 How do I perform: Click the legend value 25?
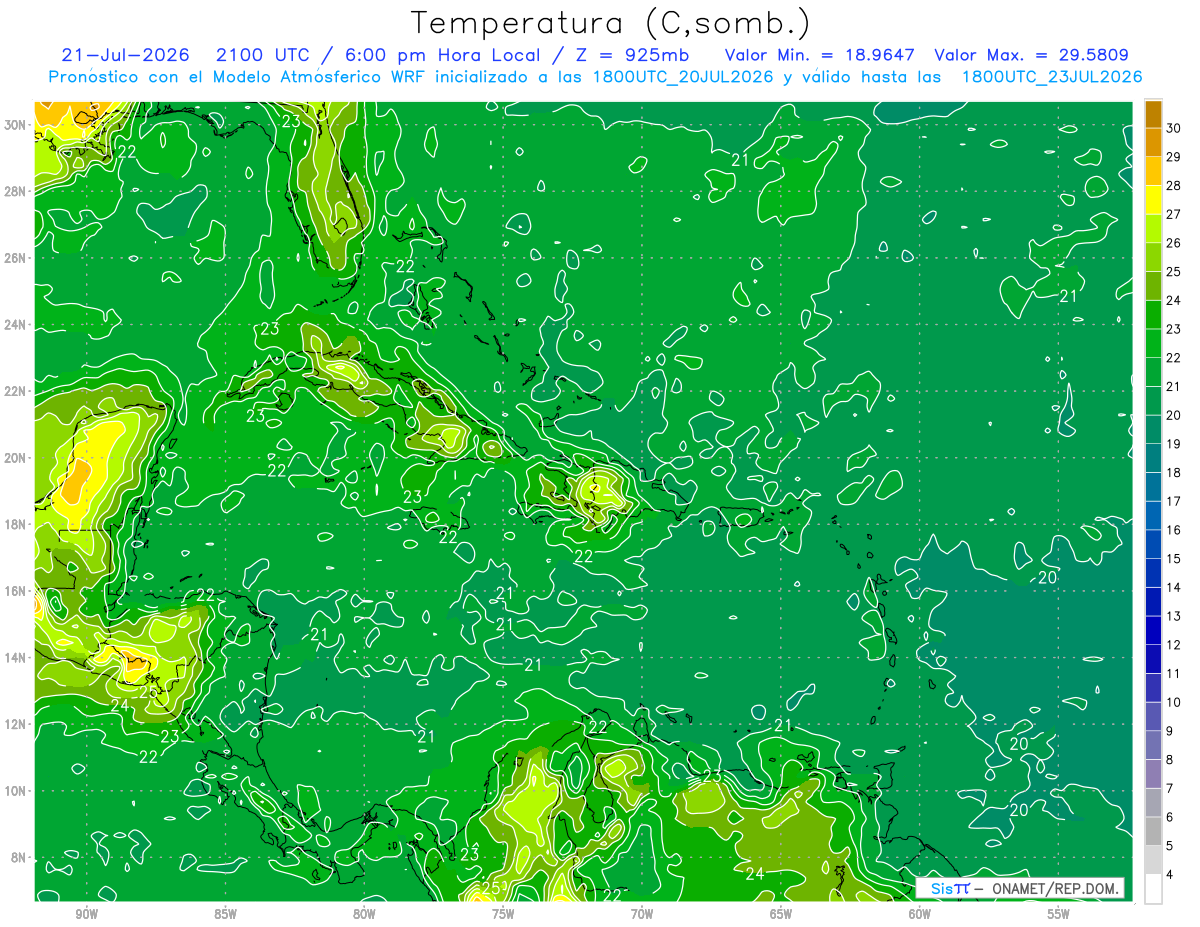coord(1174,271)
